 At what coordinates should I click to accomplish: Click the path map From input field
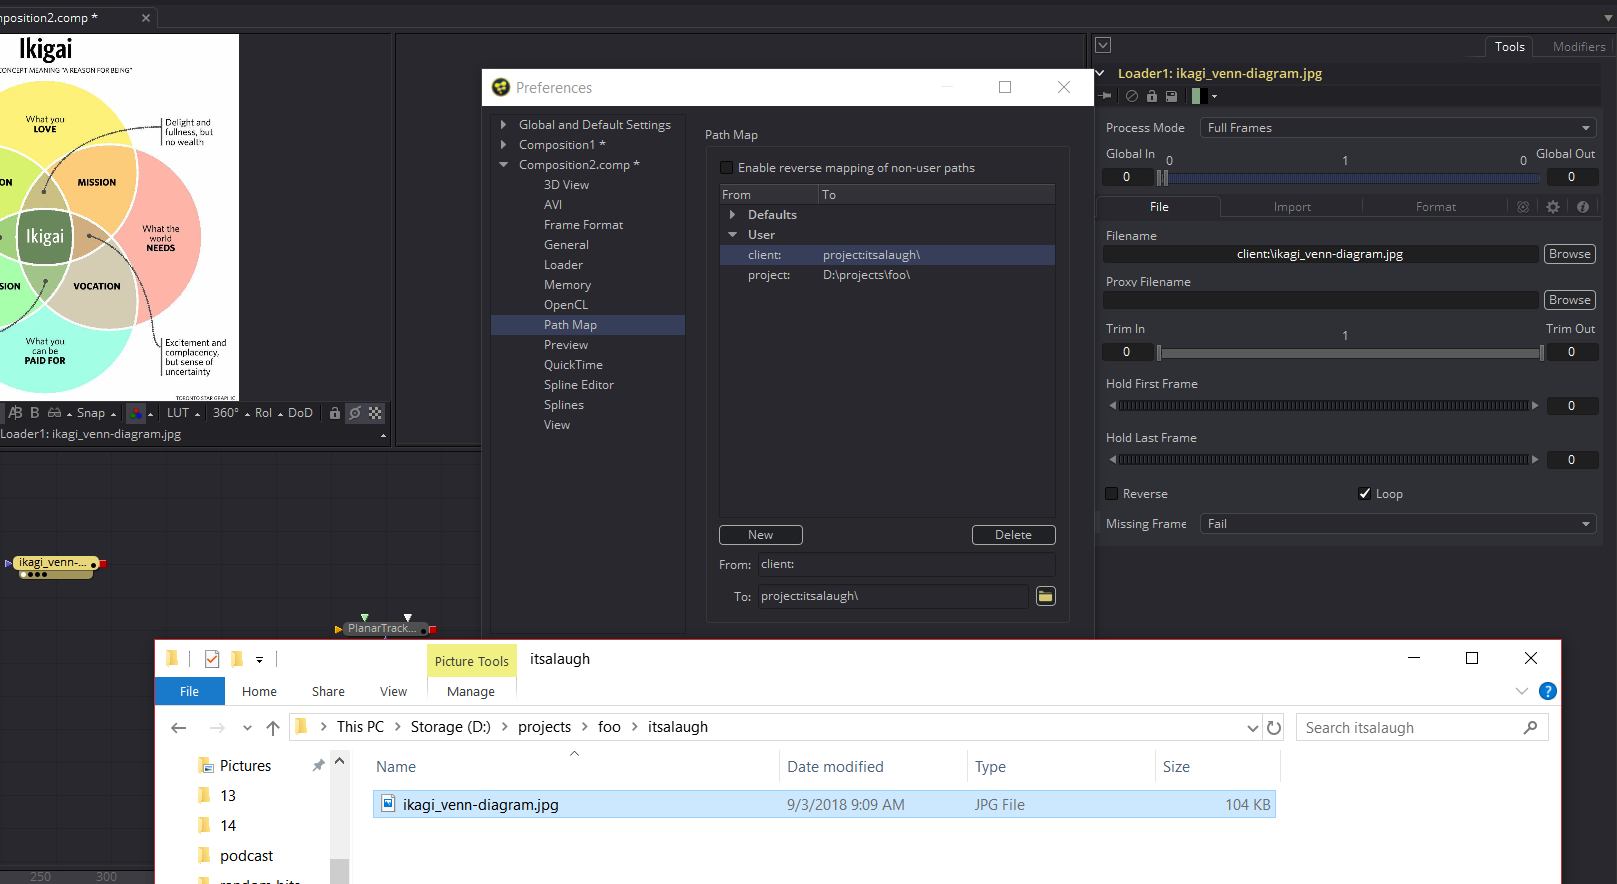coord(906,565)
